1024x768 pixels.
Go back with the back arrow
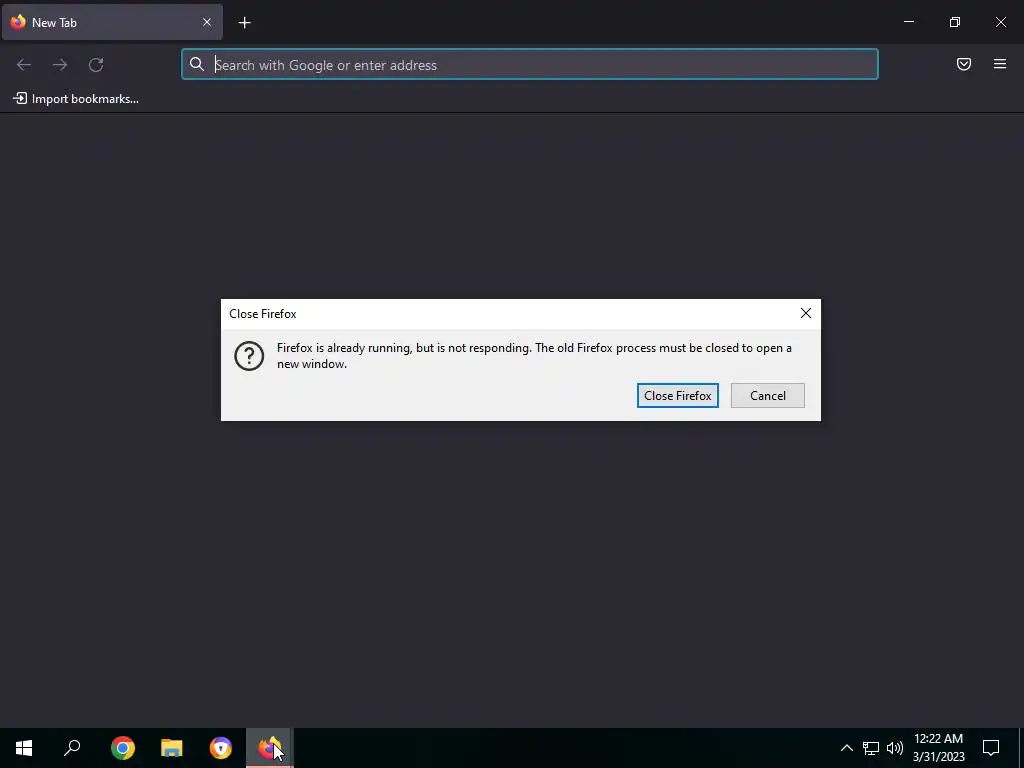tap(24, 65)
